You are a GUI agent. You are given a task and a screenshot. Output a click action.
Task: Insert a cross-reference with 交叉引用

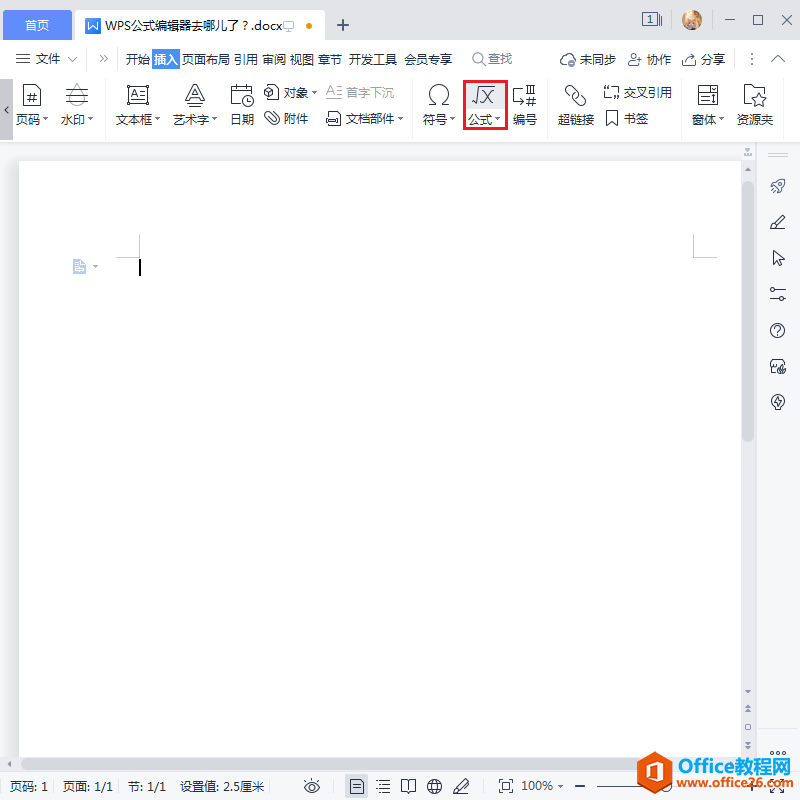coord(637,91)
